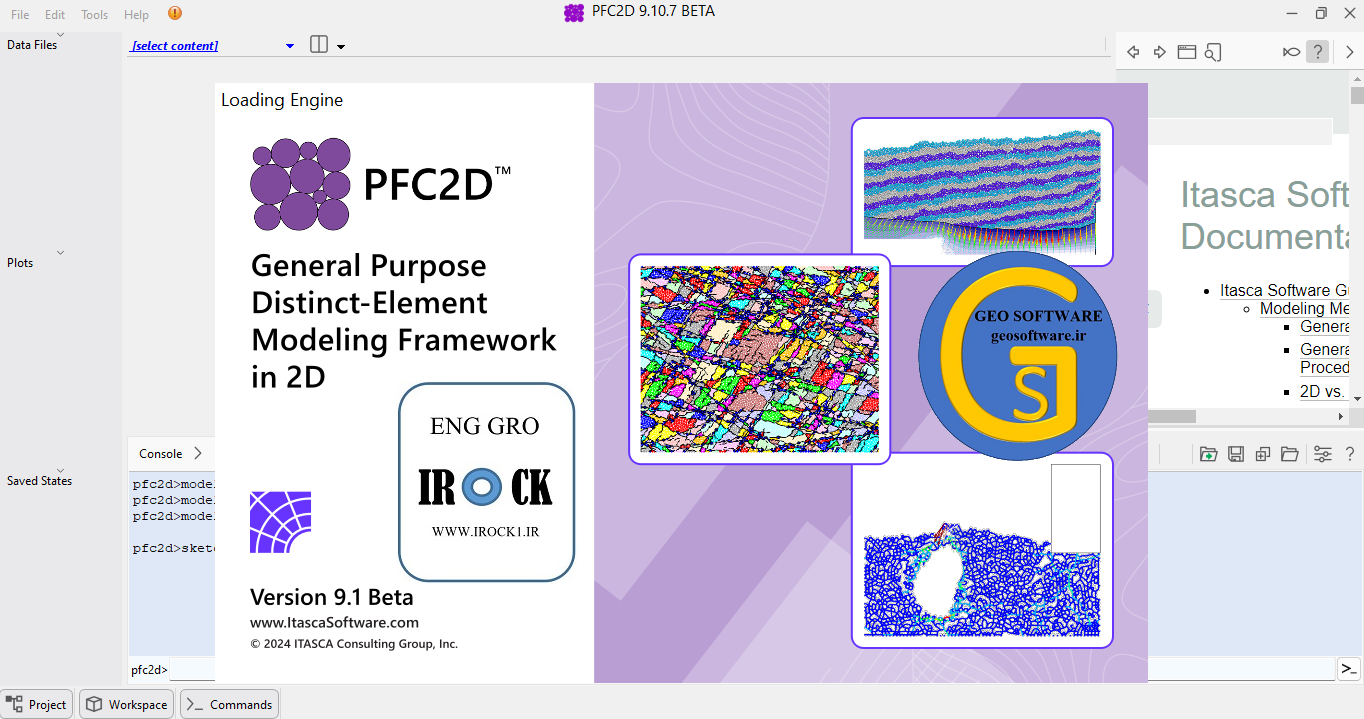Click the command prompt execute button
Screen dimensions: 1364x719
[x=1349, y=669]
